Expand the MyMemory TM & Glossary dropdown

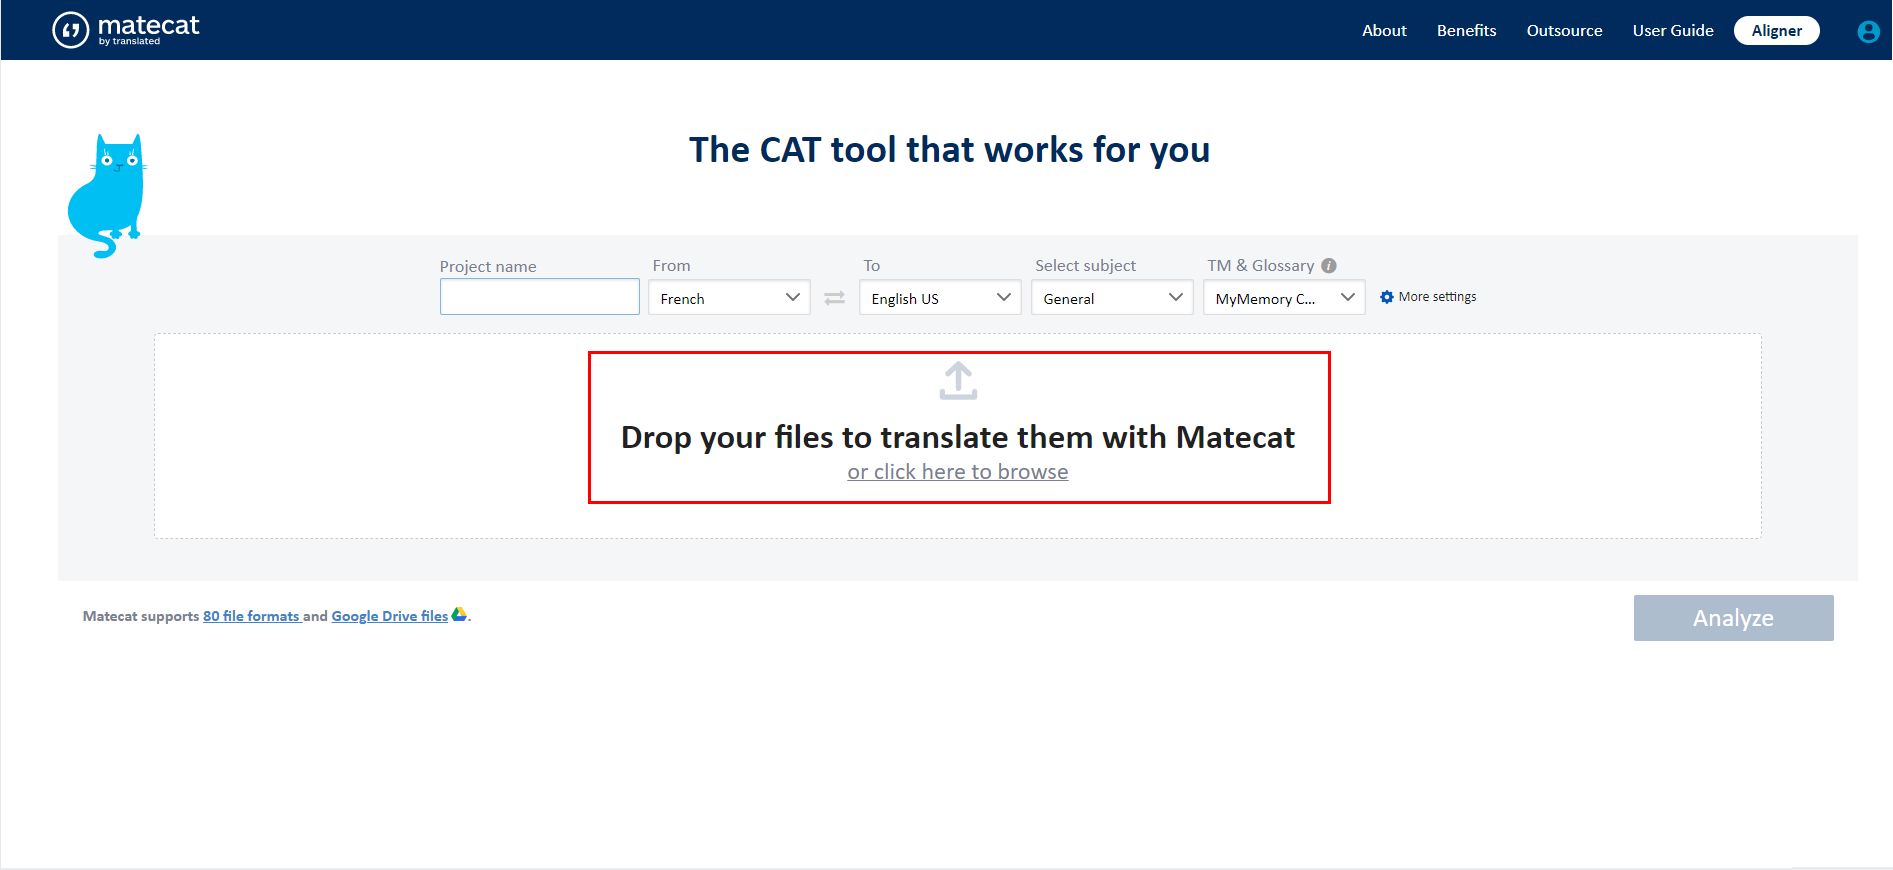pyautogui.click(x=1284, y=298)
